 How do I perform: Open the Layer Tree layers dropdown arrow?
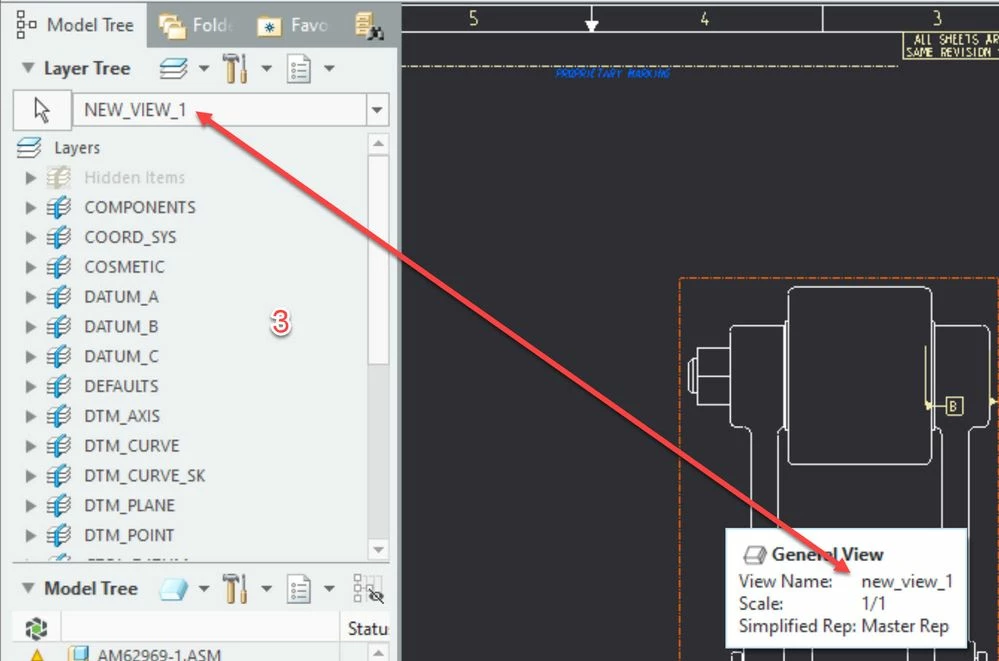pos(204,68)
